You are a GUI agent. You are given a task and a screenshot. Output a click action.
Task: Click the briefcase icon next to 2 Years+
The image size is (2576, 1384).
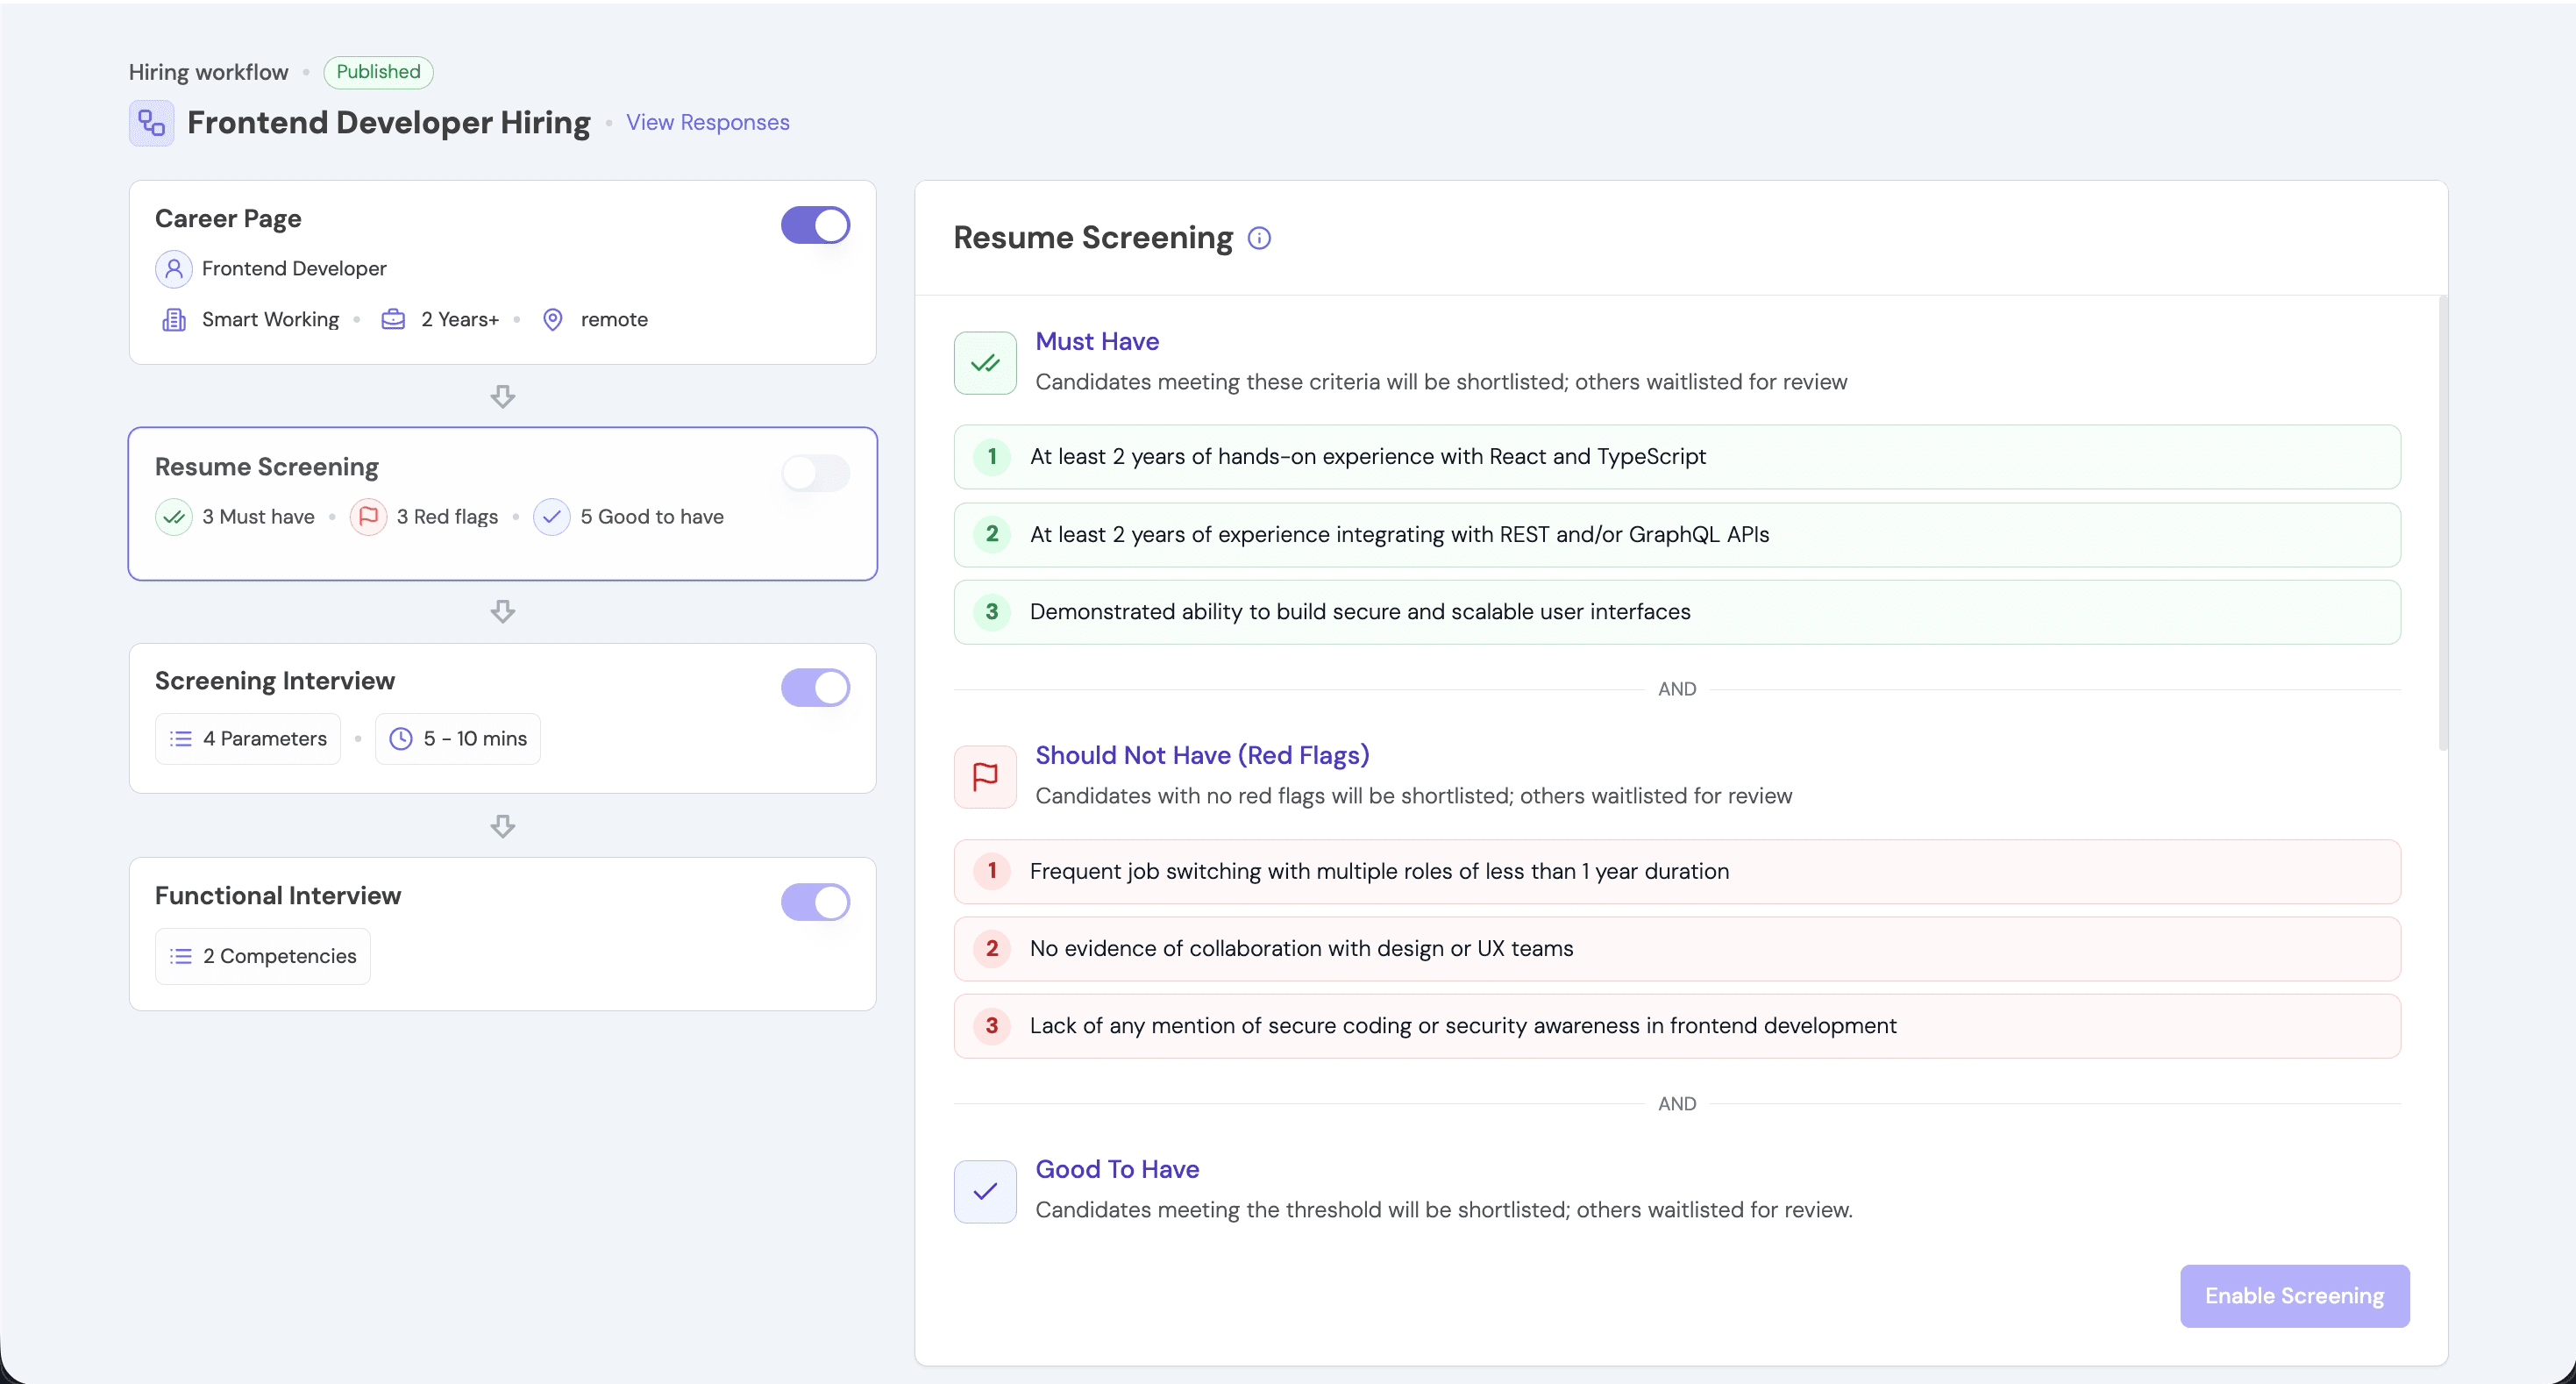tap(393, 319)
